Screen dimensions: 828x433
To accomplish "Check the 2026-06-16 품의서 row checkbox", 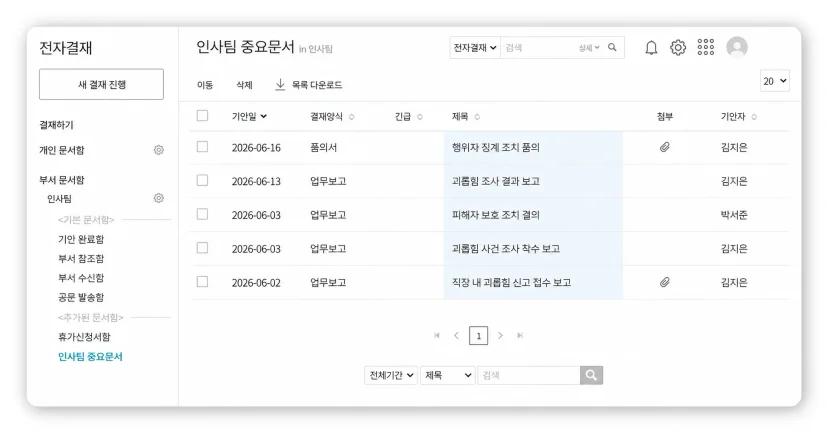I will coord(202,147).
